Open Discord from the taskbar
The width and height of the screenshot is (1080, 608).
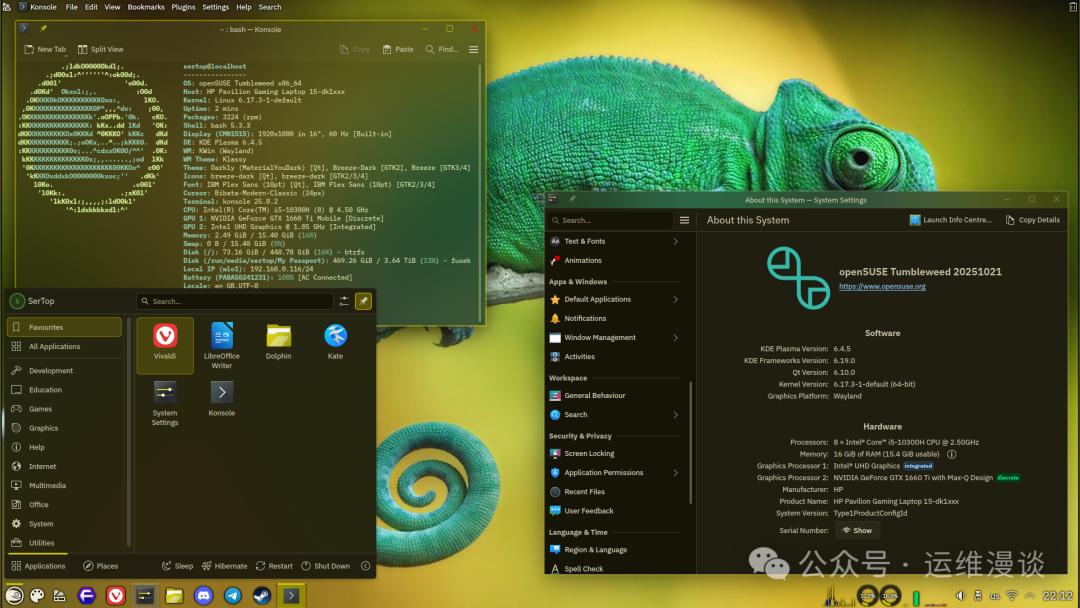click(203, 594)
